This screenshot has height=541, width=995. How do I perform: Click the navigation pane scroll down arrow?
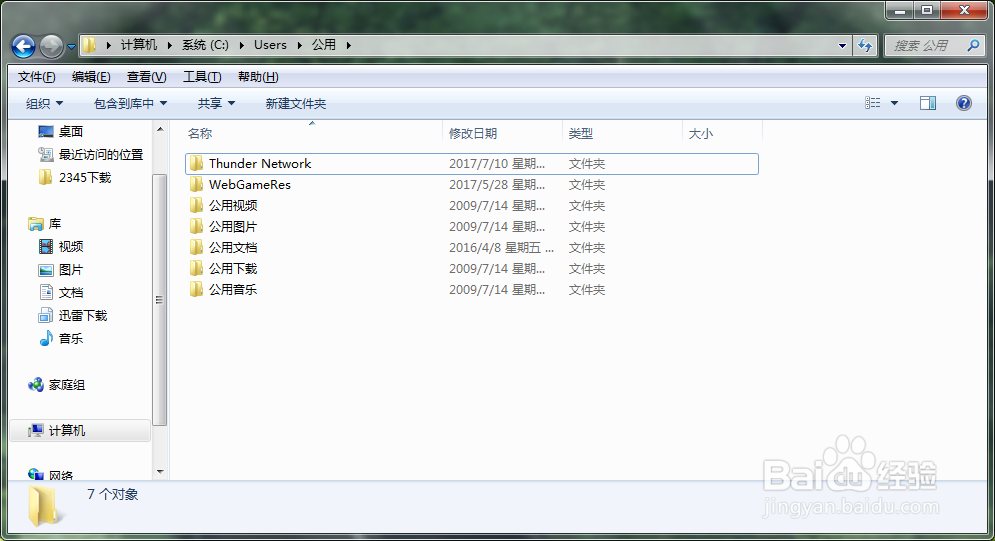[x=160, y=472]
